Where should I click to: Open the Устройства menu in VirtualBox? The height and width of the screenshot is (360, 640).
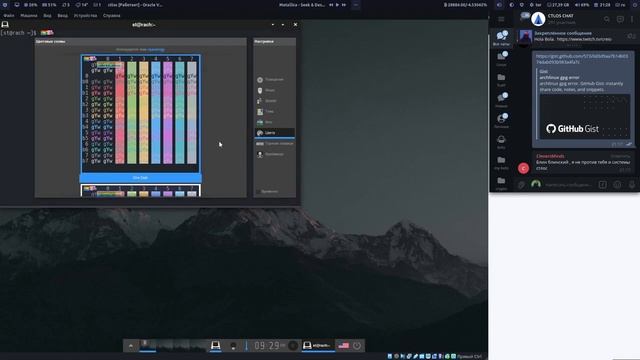pyautogui.click(x=85, y=16)
